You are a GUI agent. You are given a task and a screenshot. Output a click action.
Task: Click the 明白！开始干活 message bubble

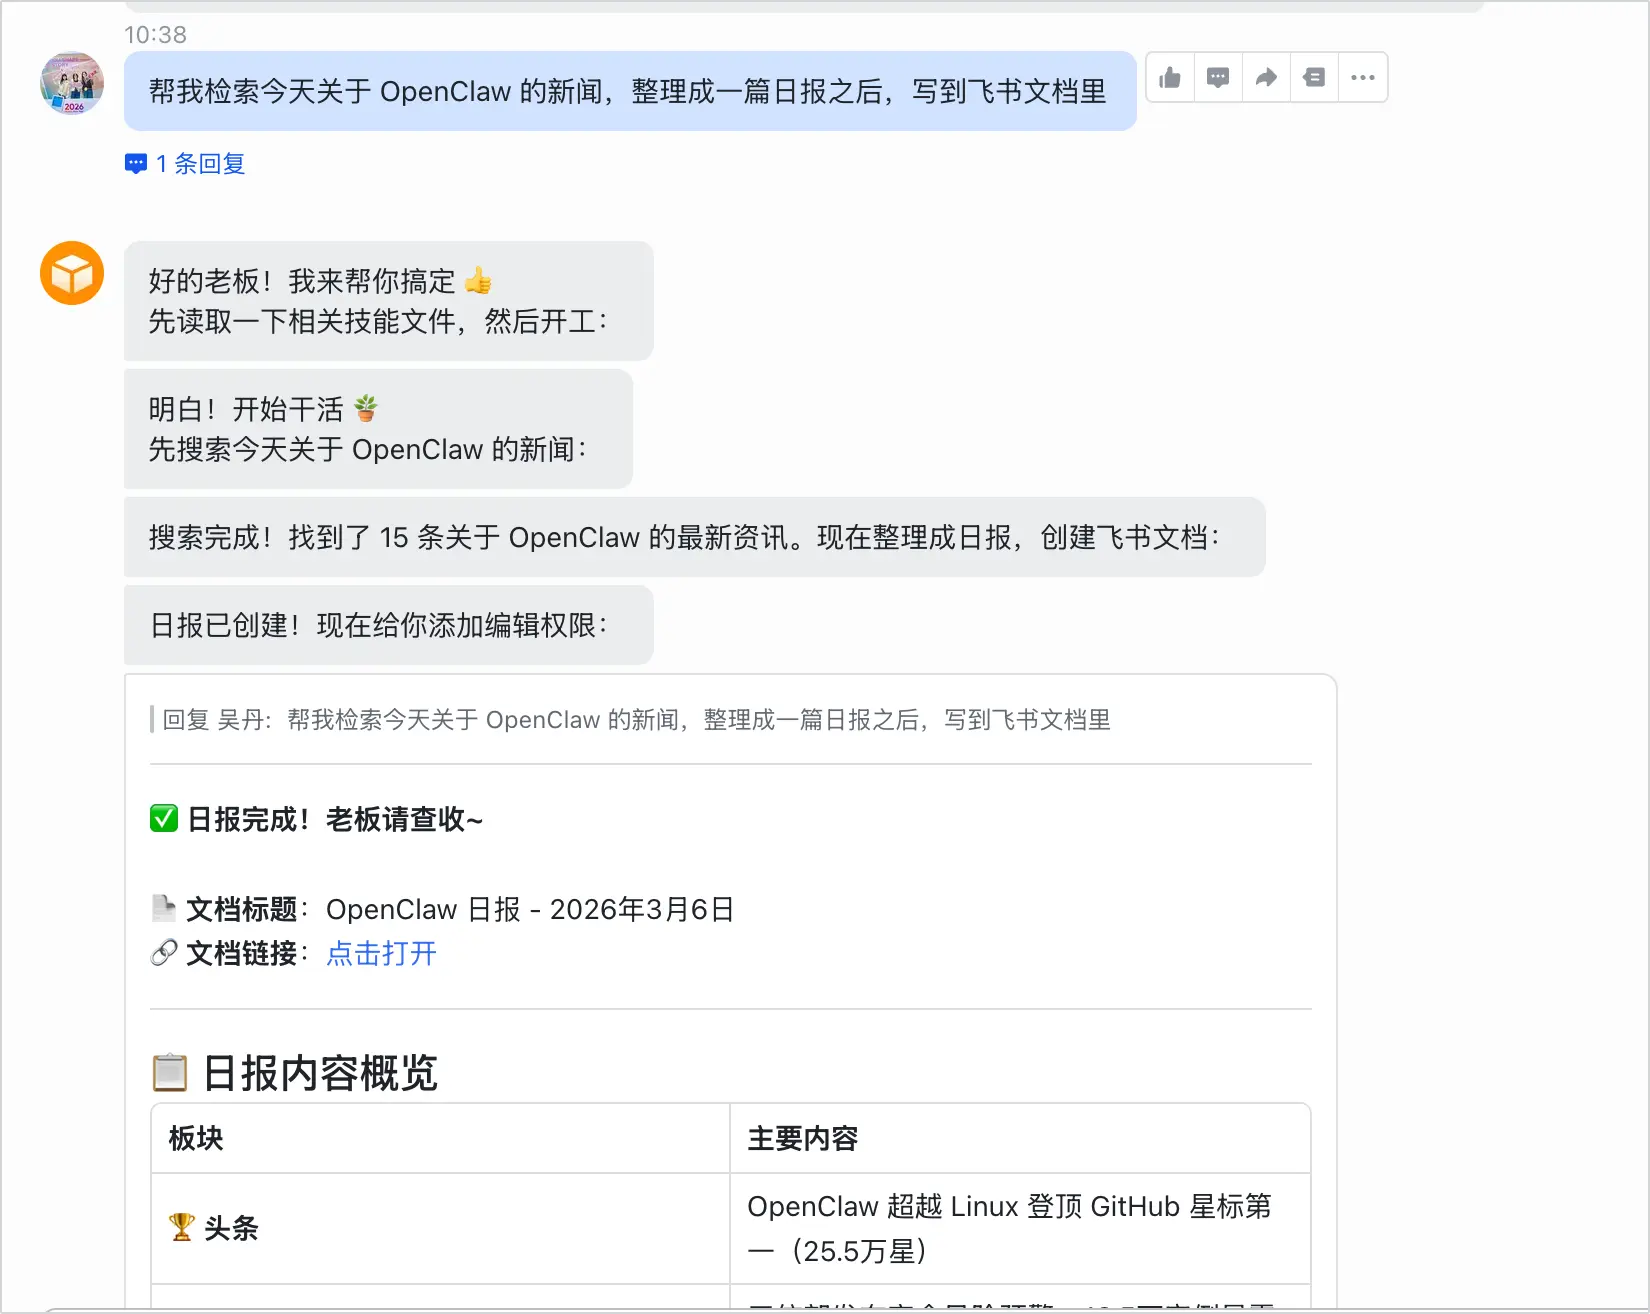[378, 429]
